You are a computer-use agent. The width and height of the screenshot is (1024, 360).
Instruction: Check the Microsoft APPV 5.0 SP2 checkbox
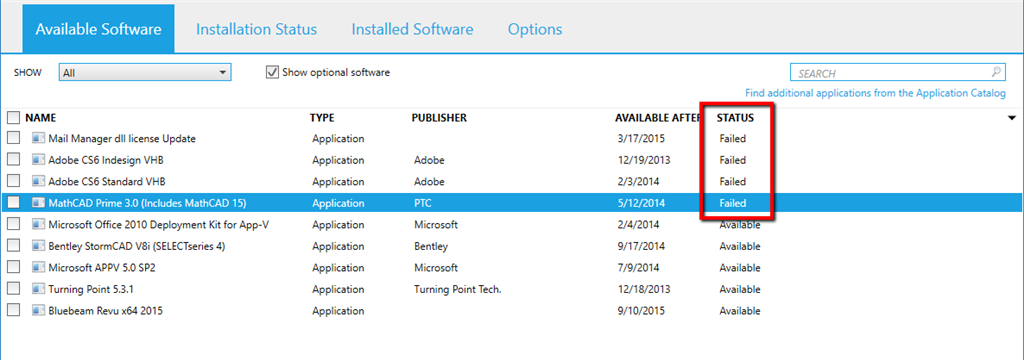click(13, 268)
